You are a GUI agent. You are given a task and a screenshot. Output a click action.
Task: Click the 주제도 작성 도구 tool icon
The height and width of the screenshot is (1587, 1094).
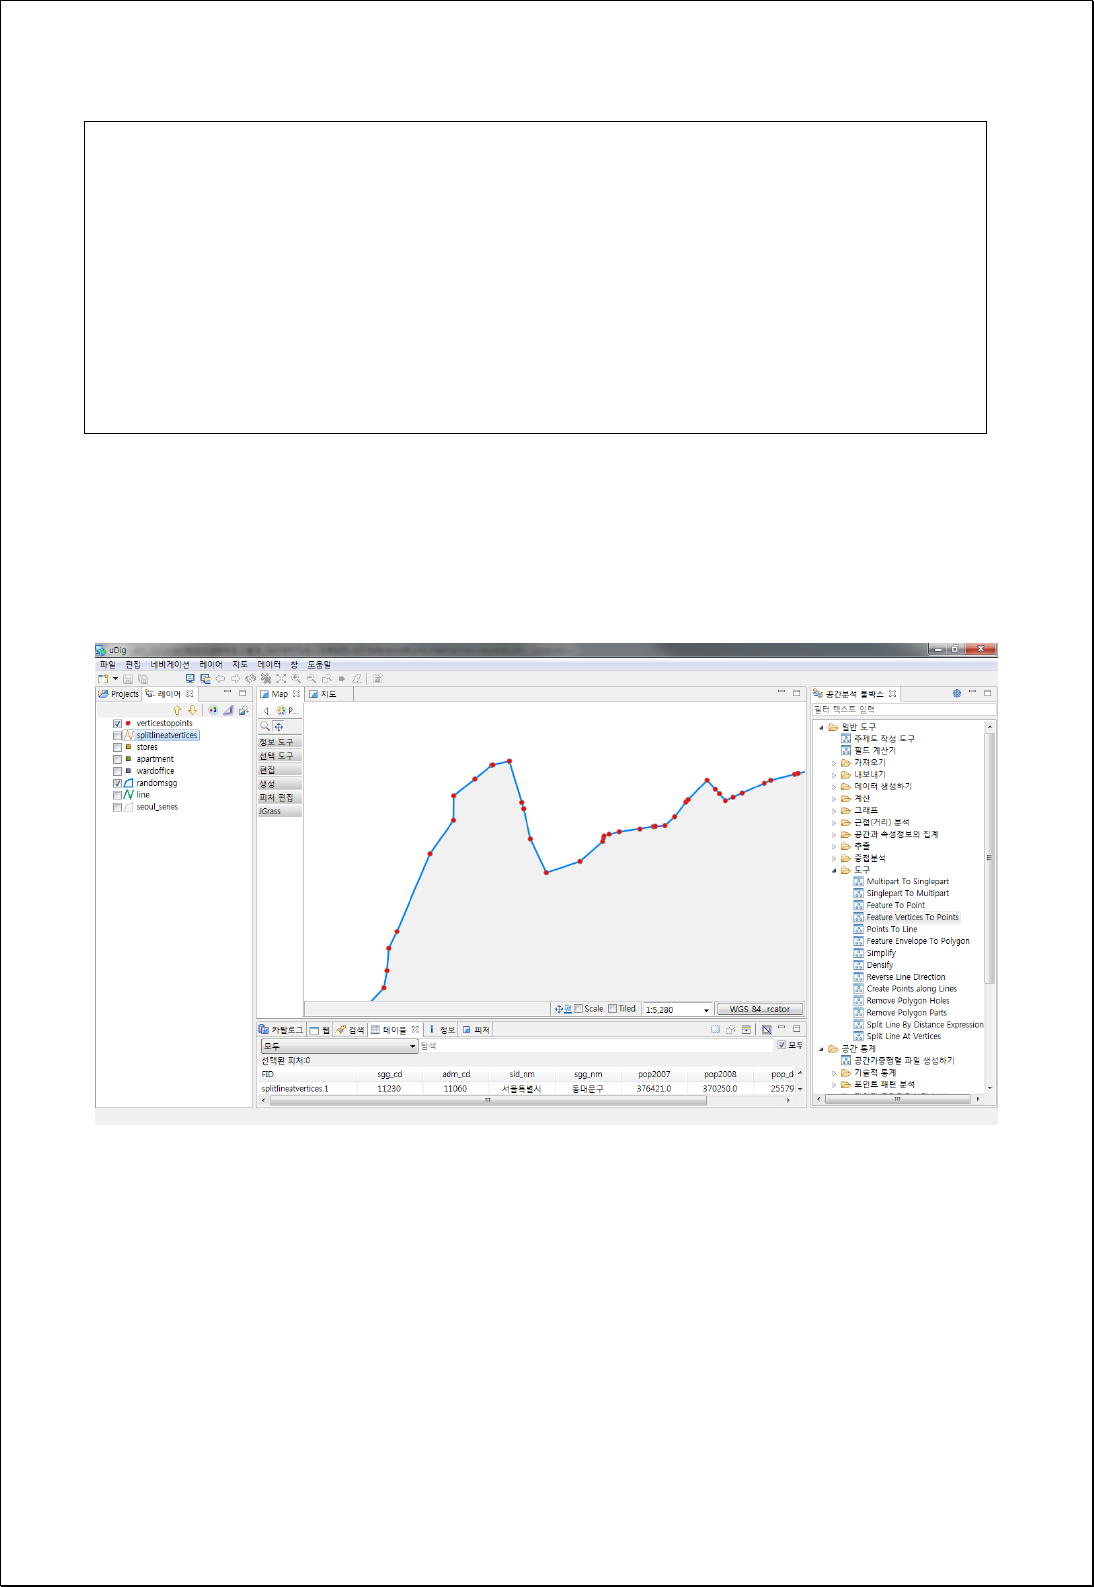pos(846,738)
